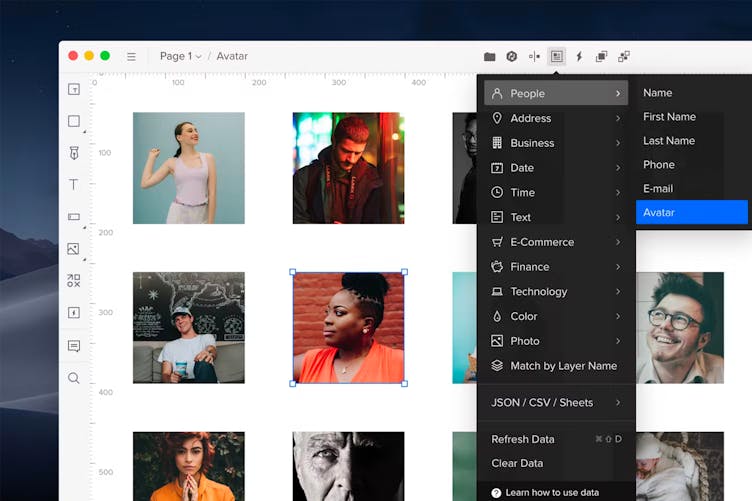Screen dimensions: 752x501
Task: Expand the Finance submenu arrow
Action: tap(618, 267)
